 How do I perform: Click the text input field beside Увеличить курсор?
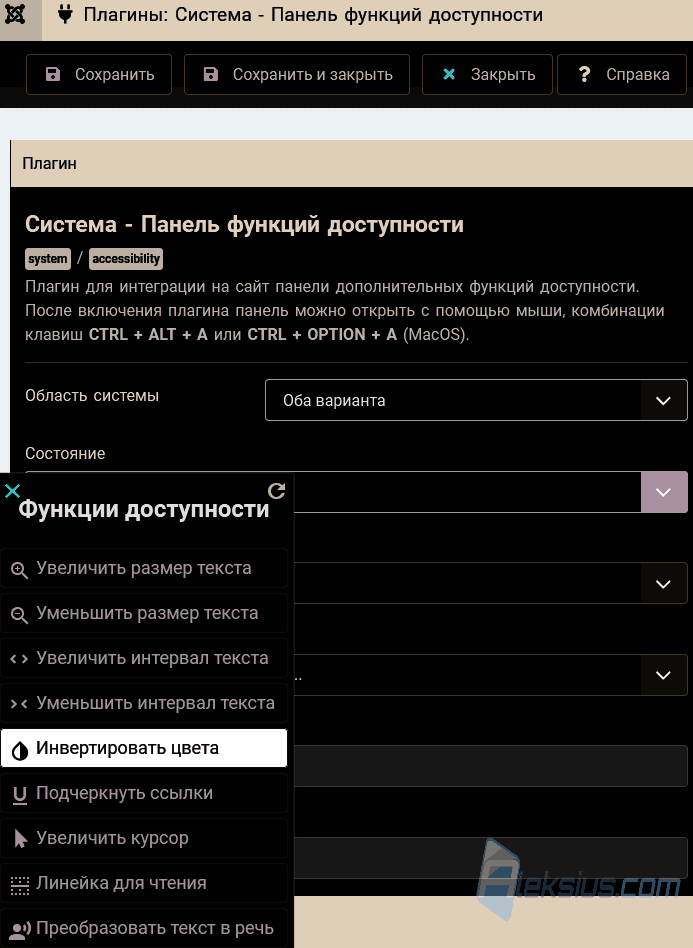[x=490, y=857]
